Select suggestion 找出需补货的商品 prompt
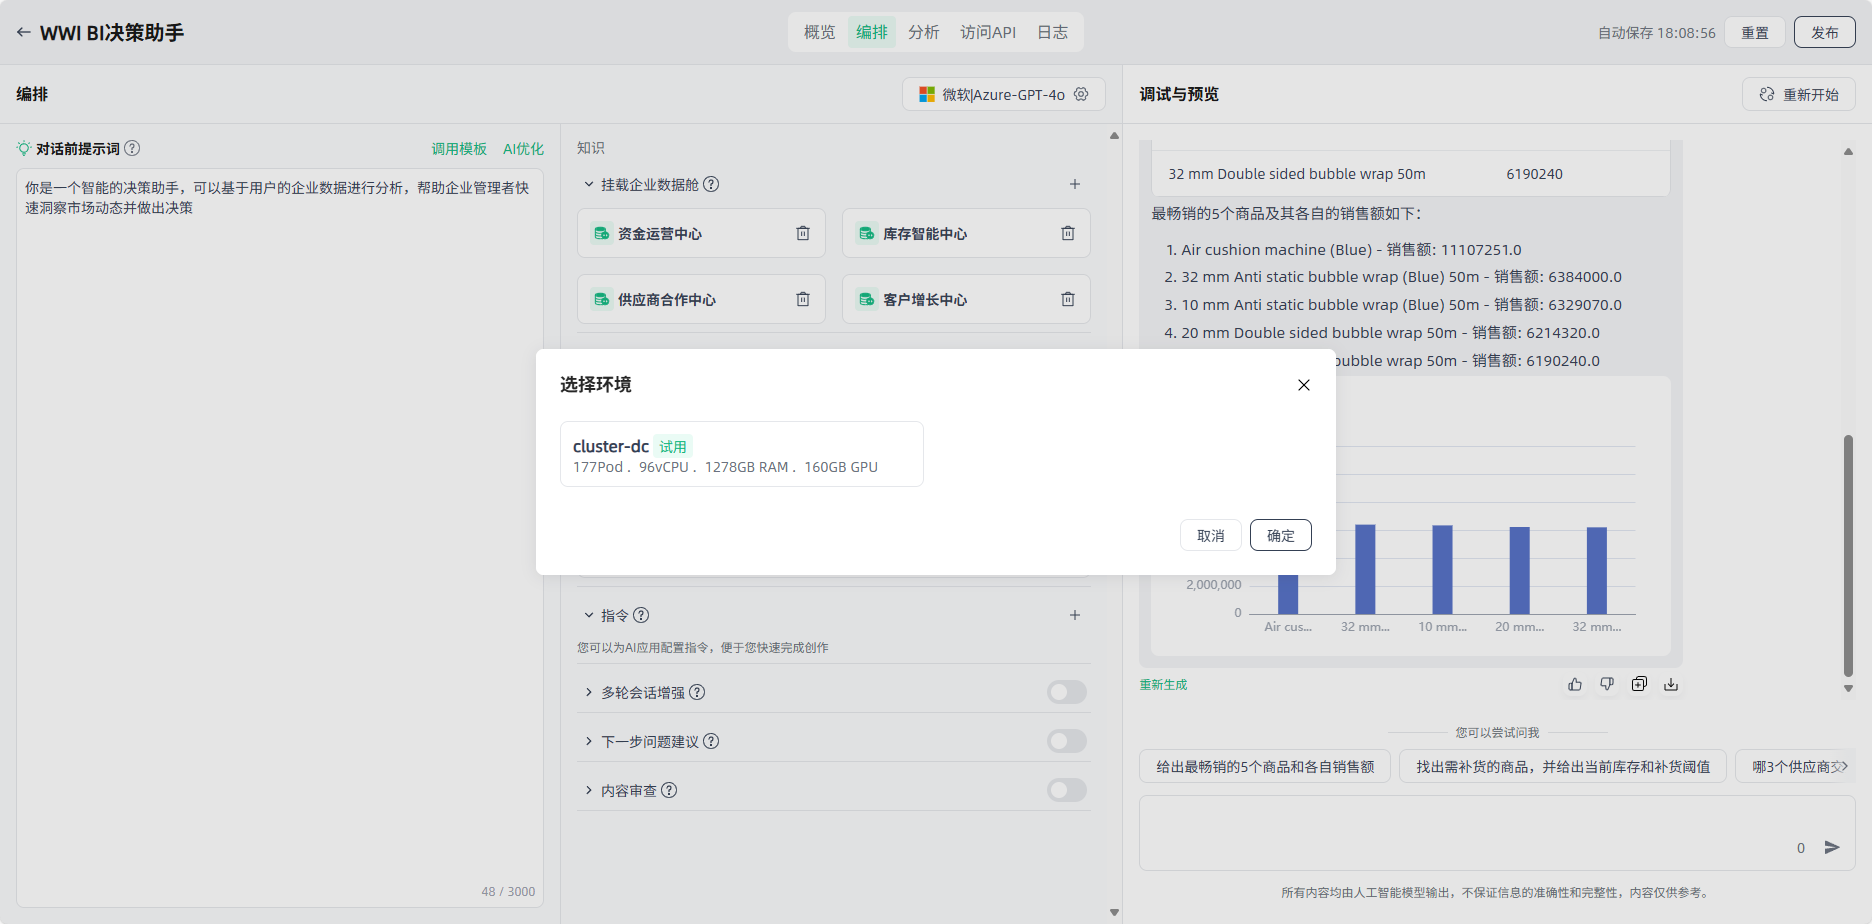Image resolution: width=1872 pixels, height=924 pixels. click(x=1563, y=766)
